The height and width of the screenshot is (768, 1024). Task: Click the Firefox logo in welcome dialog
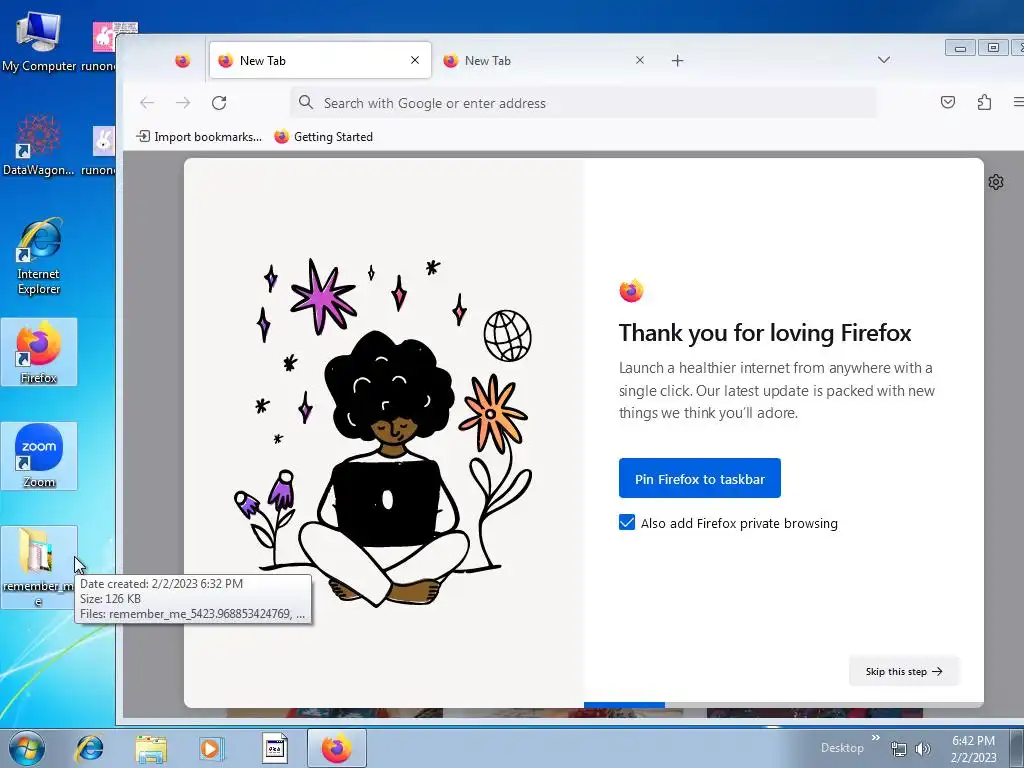631,291
